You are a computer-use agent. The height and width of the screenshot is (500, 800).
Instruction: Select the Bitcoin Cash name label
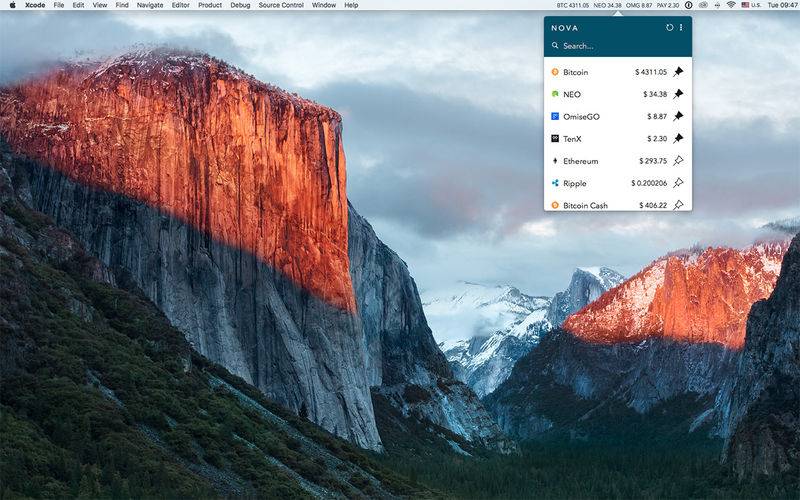pos(586,206)
